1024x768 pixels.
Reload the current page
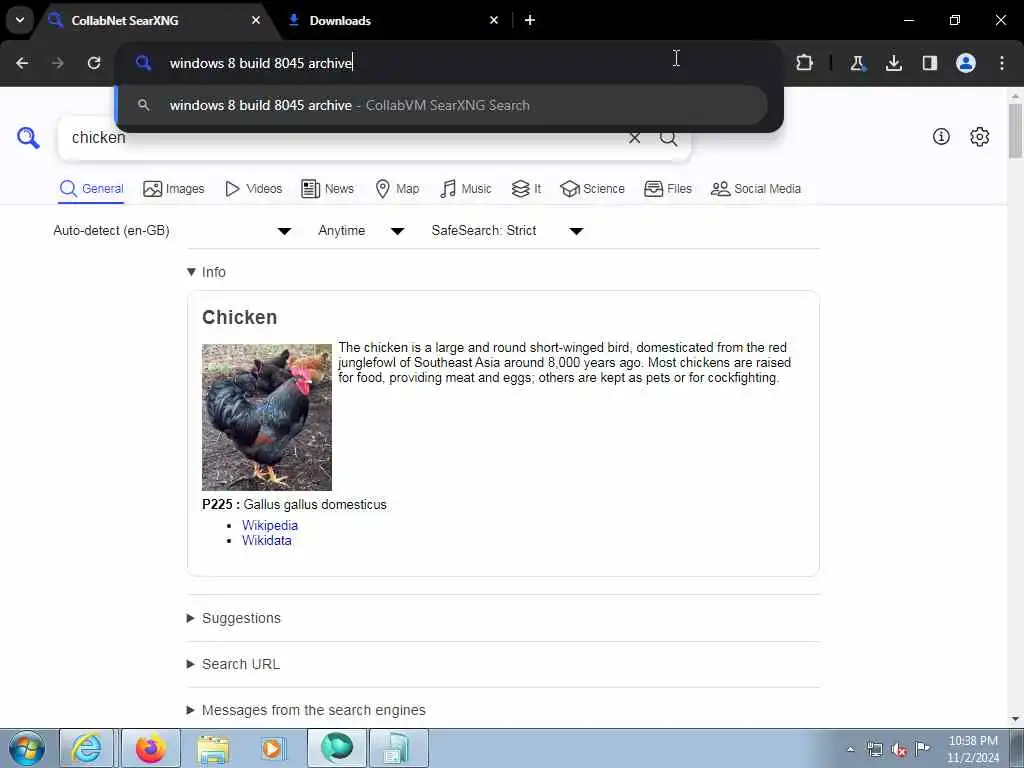tap(94, 63)
